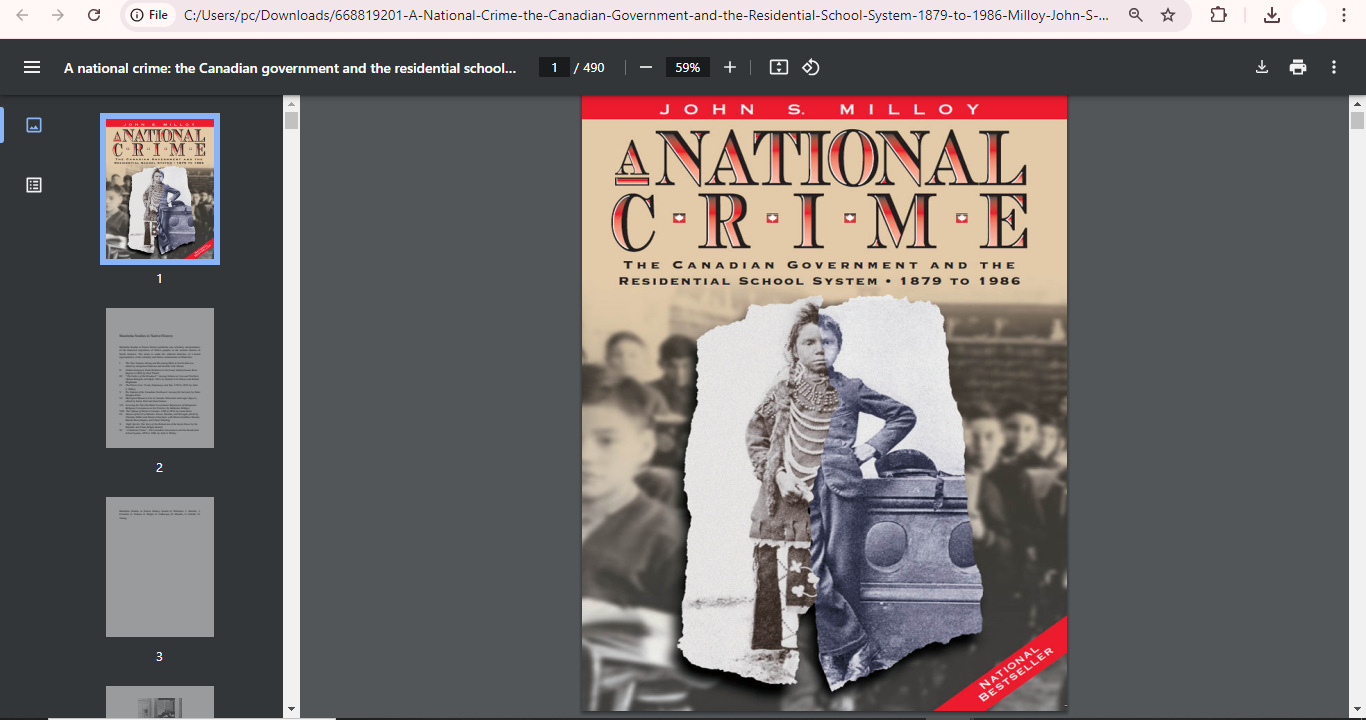Click the document scrollbar down arrow
The image size is (1366, 720).
point(1357,709)
